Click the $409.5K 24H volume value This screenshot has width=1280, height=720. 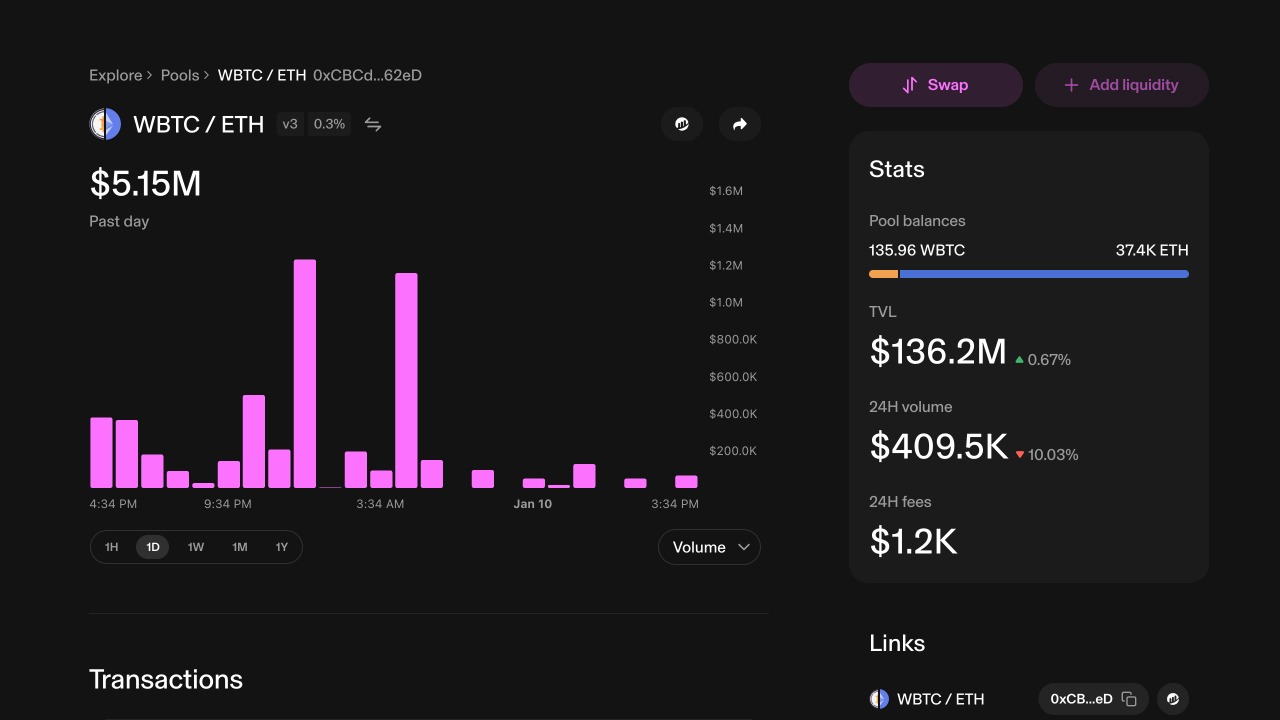(x=939, y=446)
